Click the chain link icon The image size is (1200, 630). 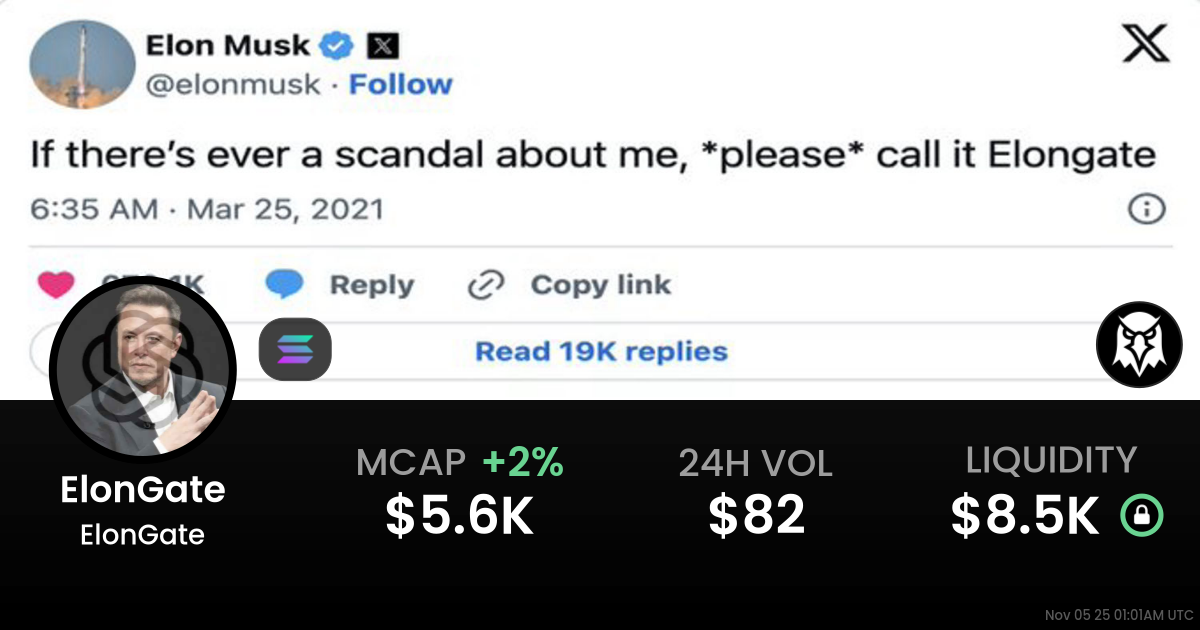tap(485, 286)
